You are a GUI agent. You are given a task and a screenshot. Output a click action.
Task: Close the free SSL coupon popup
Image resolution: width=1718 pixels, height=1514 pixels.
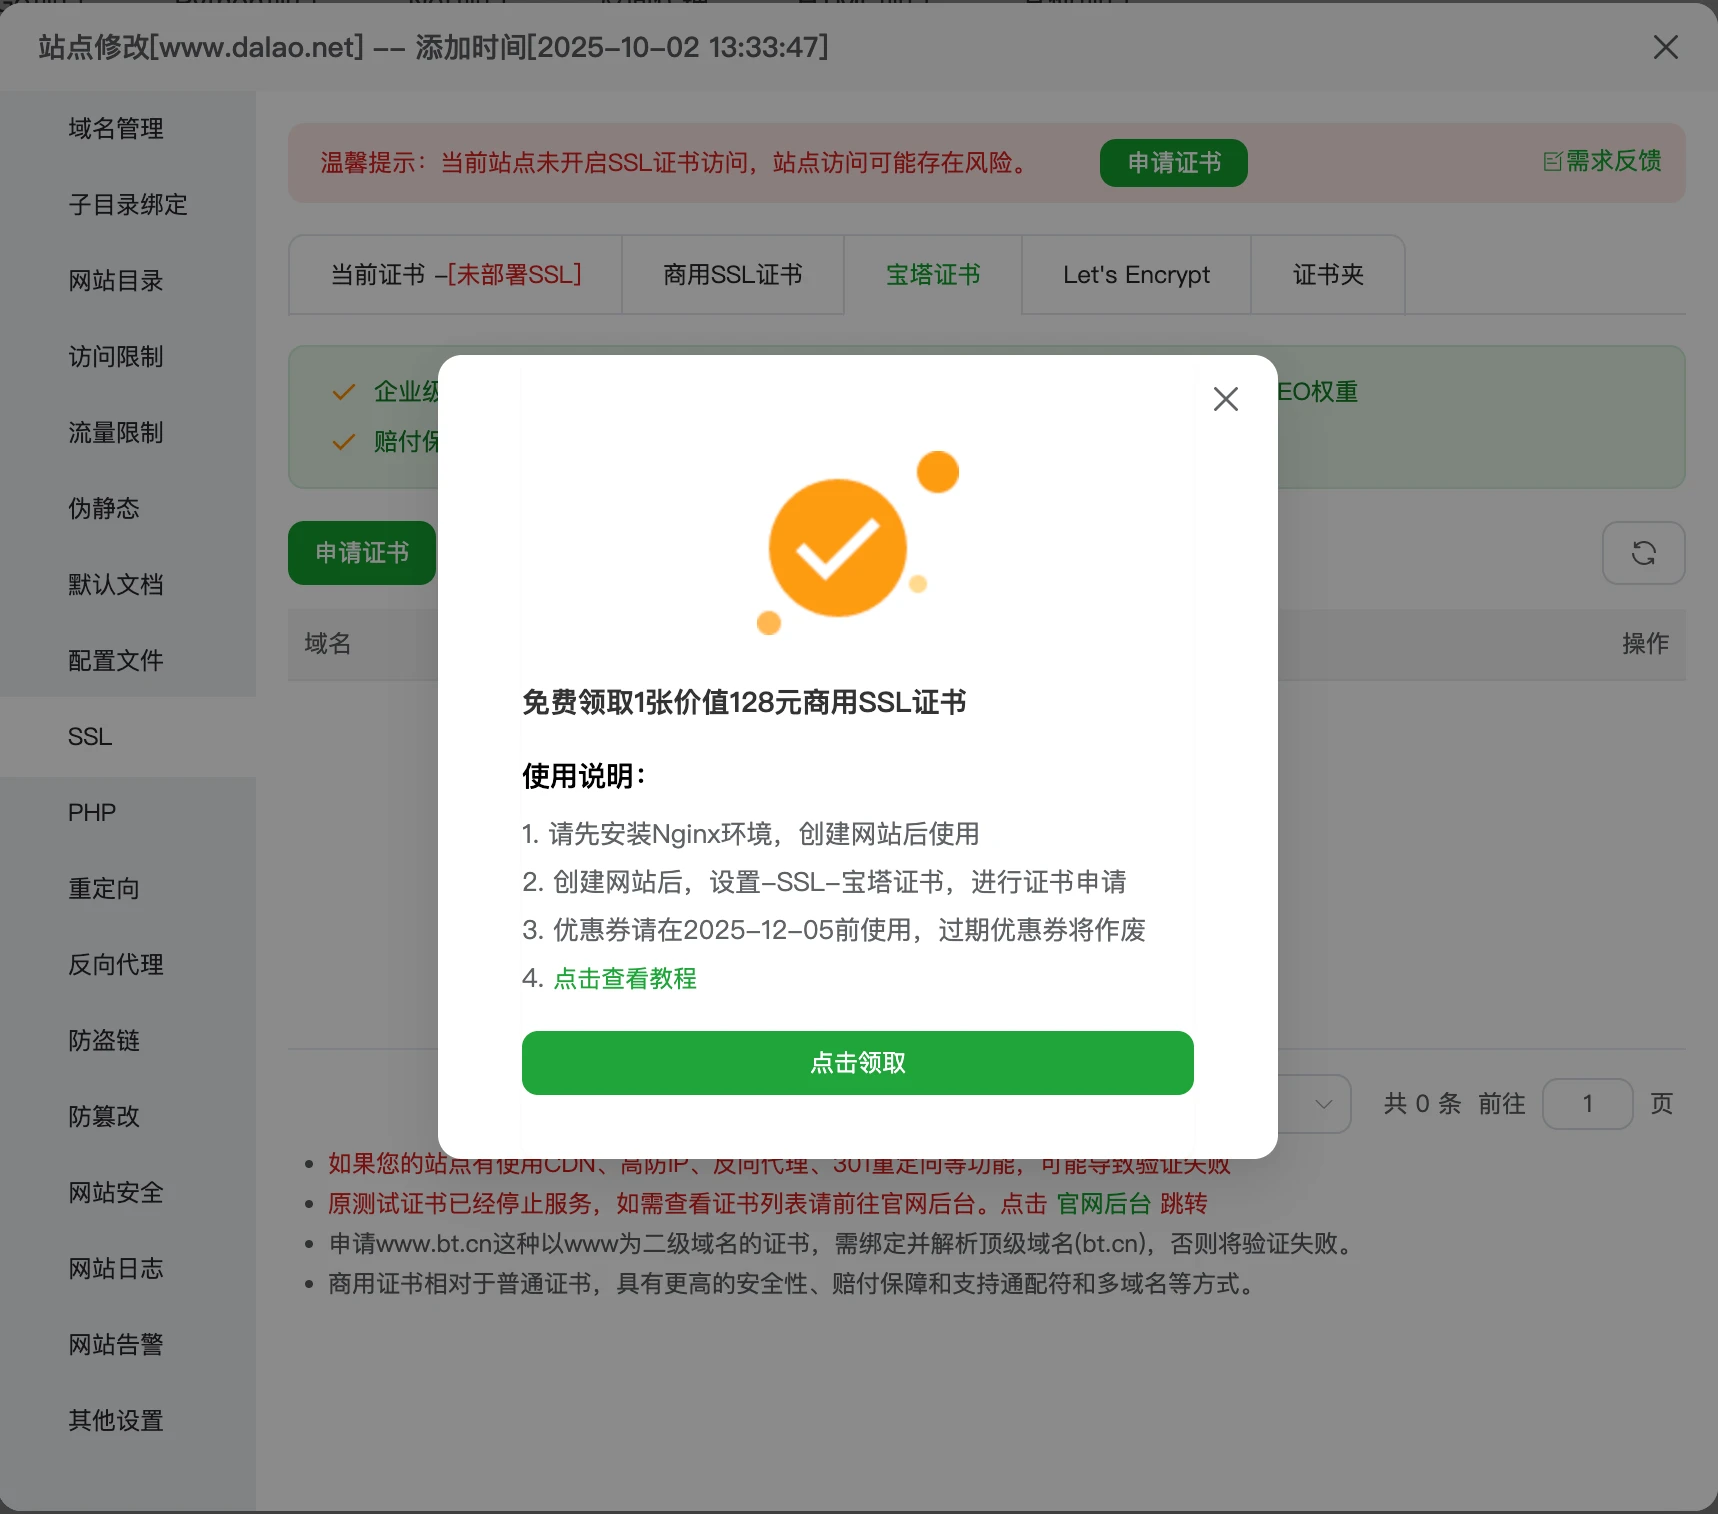point(1226,398)
